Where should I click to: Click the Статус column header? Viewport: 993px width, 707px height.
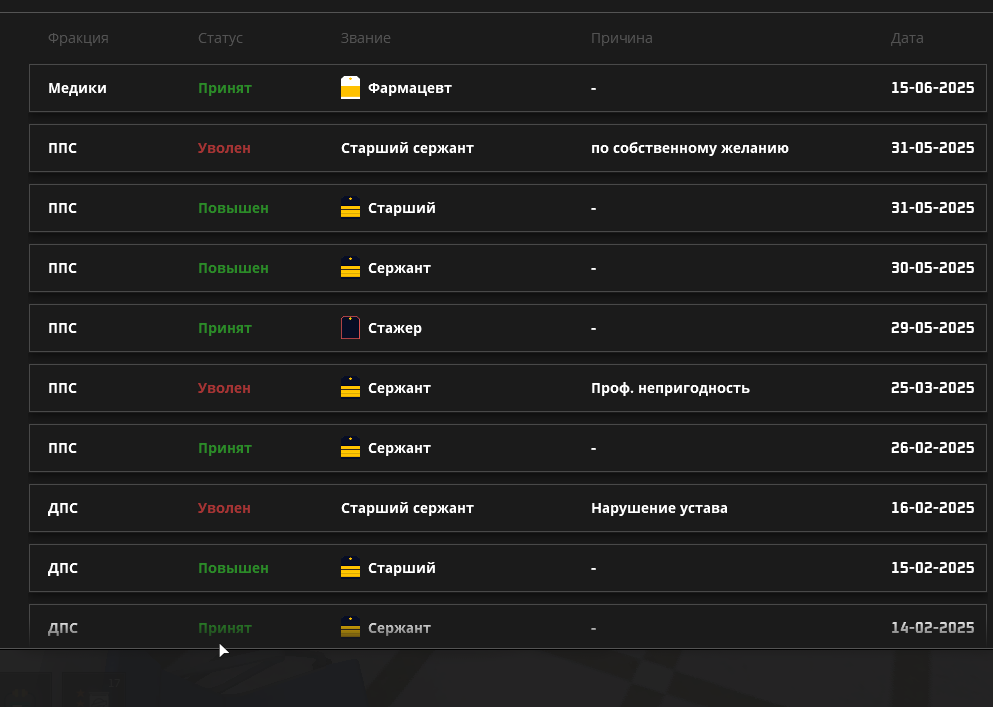click(x=220, y=38)
